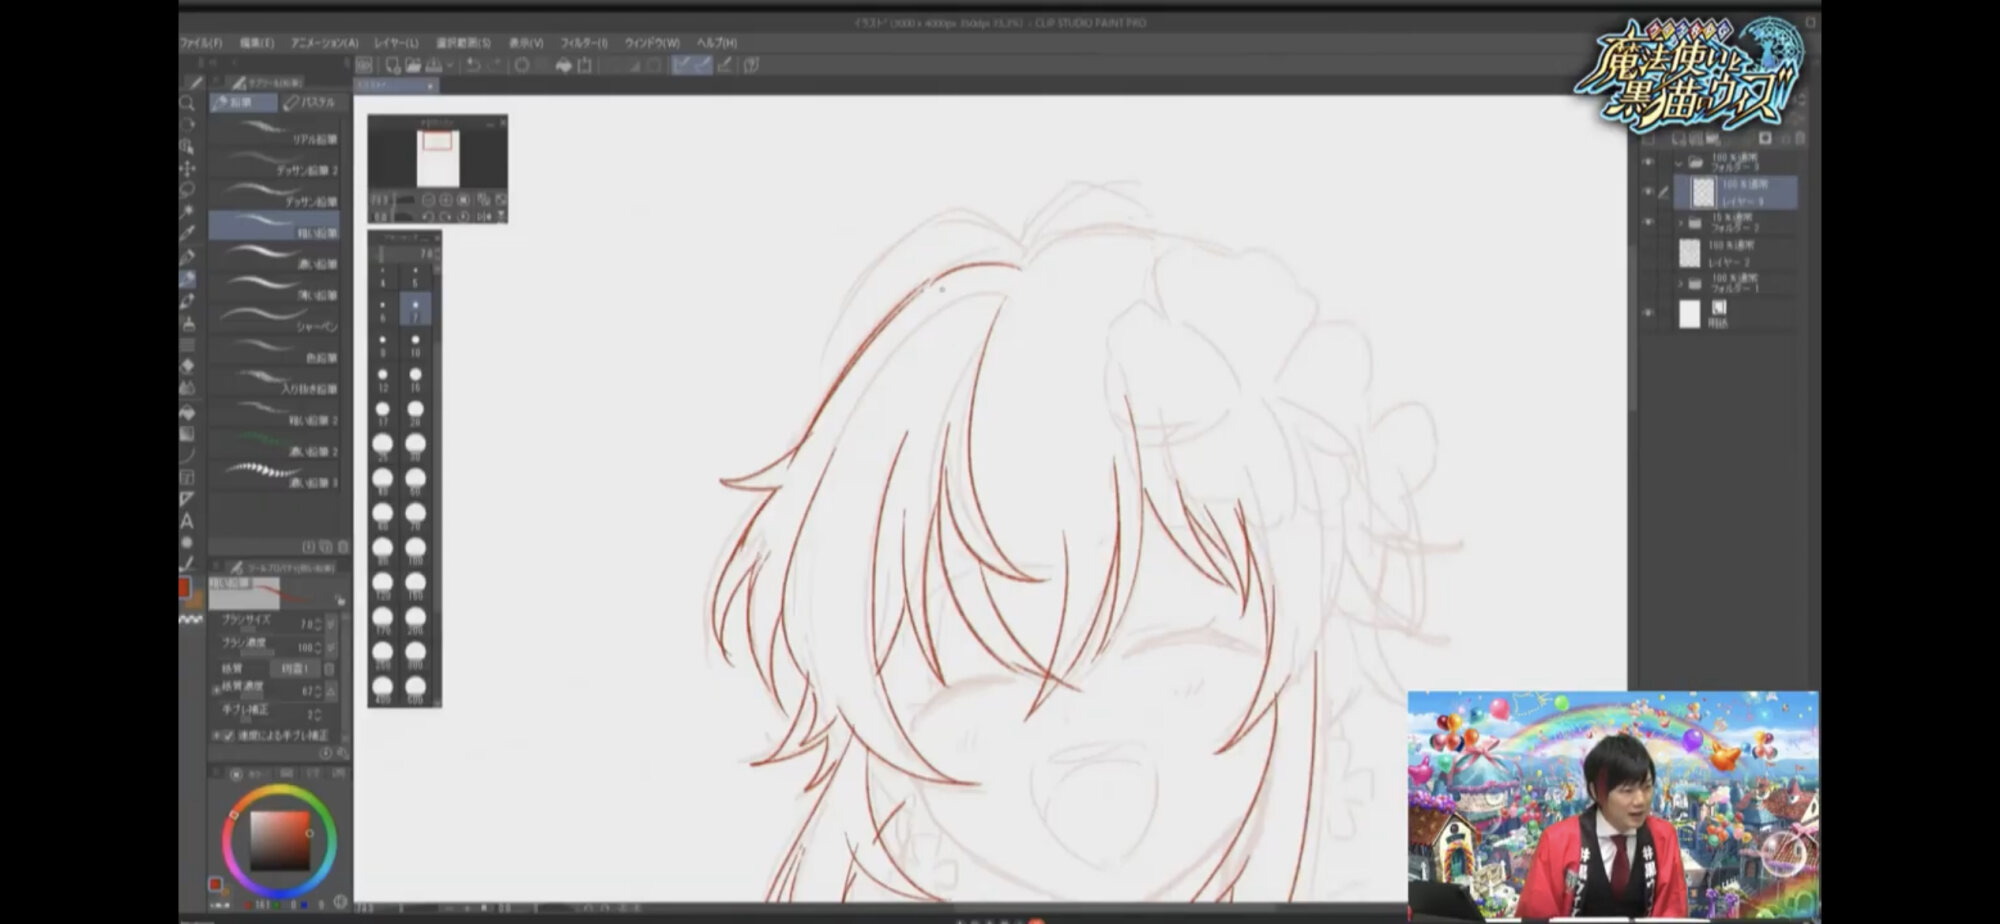This screenshot has height=924, width=2000.
Task: Select brush size 10 preset
Action: pyautogui.click(x=415, y=345)
